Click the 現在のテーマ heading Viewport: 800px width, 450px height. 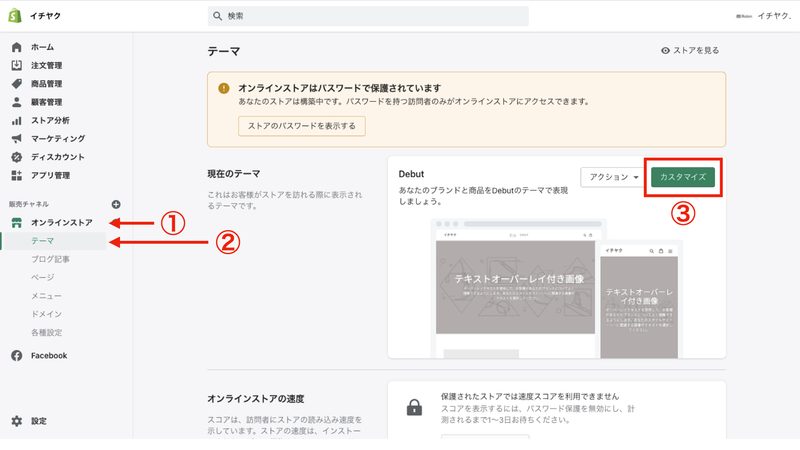(x=234, y=174)
